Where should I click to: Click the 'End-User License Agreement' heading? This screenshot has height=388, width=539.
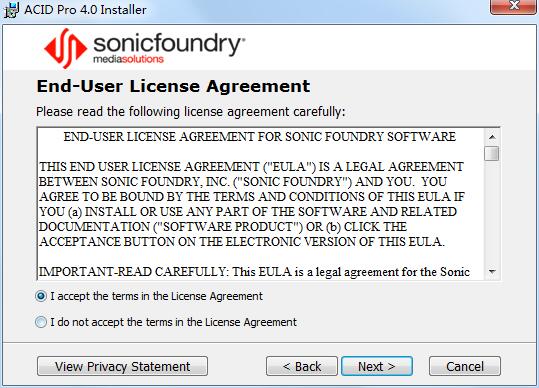[x=173, y=86]
